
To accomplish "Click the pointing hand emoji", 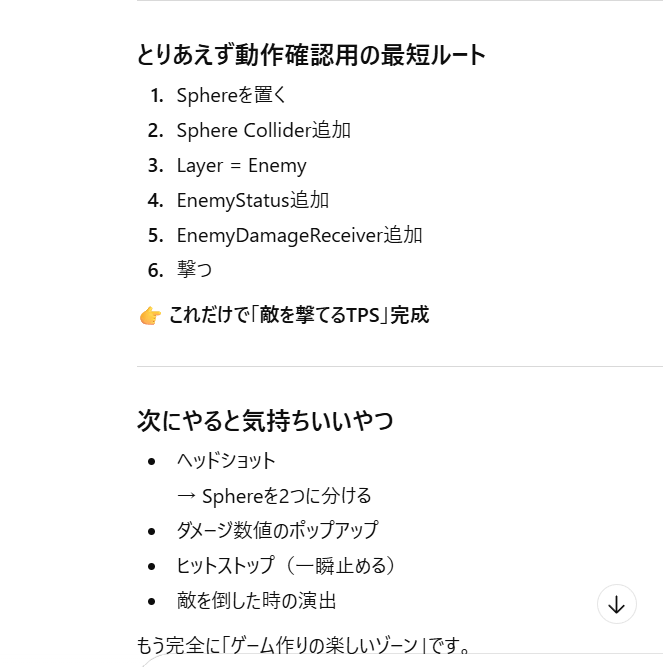I will pos(150,316).
